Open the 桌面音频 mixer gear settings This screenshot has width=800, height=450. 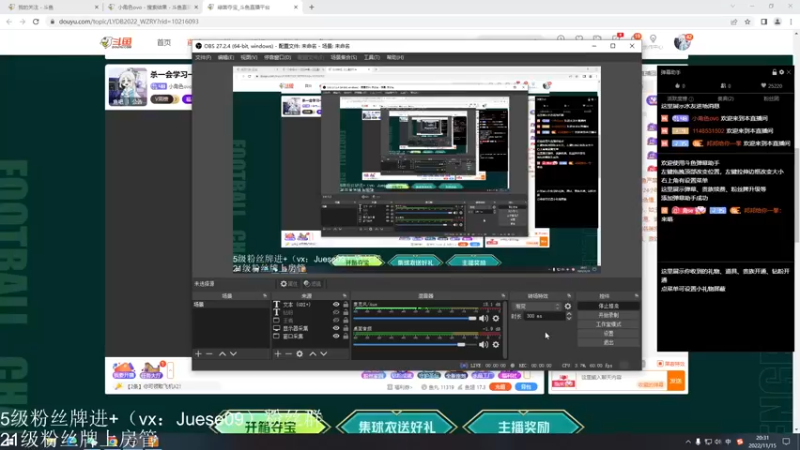tap(495, 345)
